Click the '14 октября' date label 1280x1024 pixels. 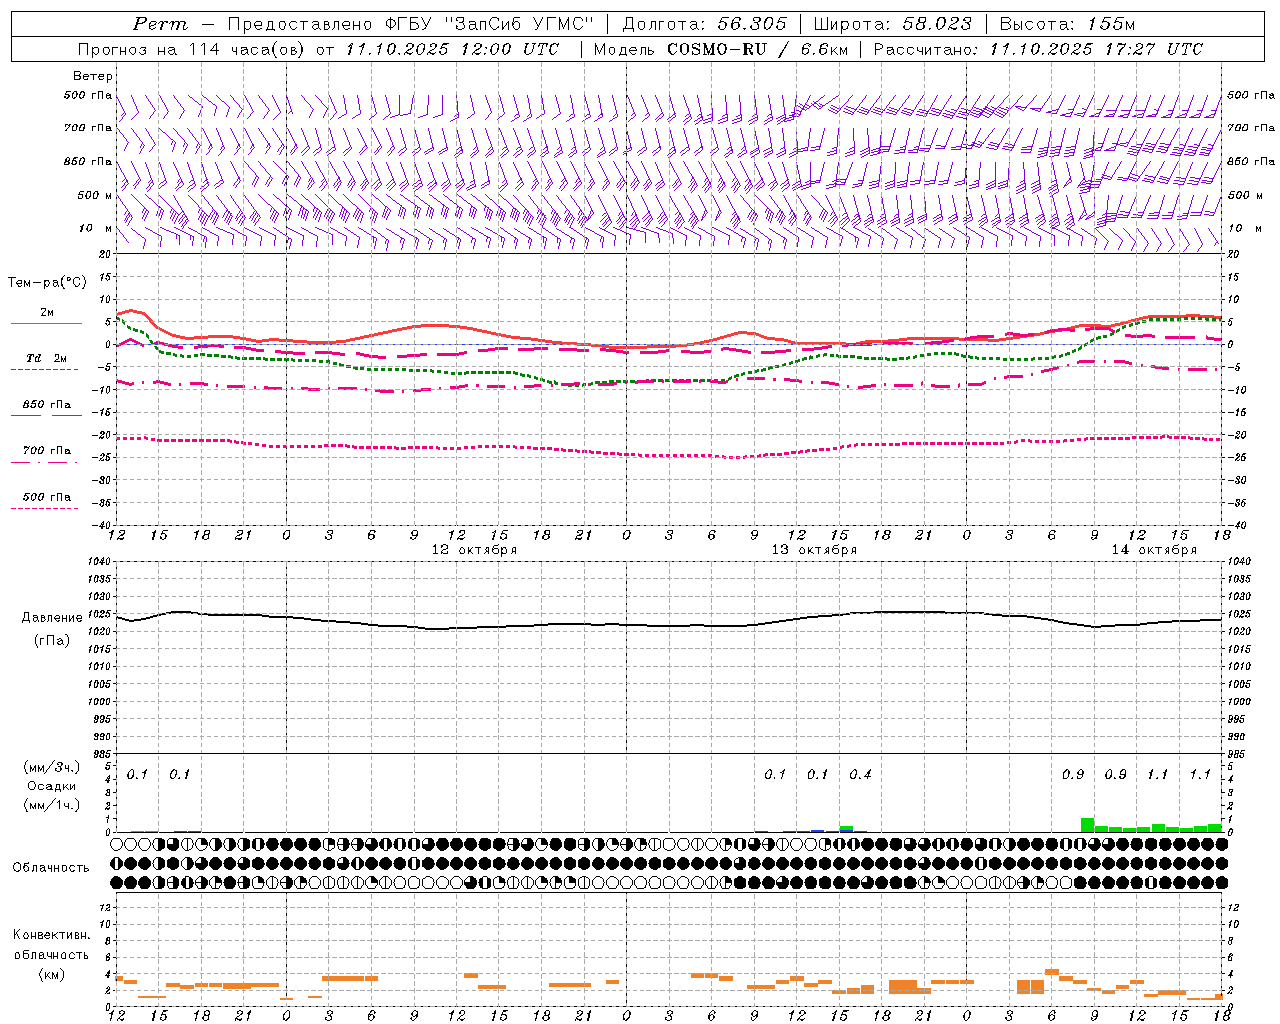tap(1154, 550)
